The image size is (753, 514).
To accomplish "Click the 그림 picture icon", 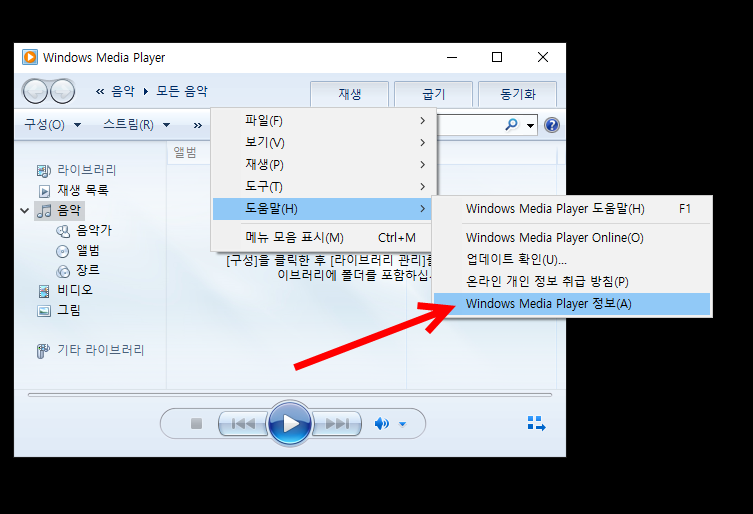I will [44, 311].
